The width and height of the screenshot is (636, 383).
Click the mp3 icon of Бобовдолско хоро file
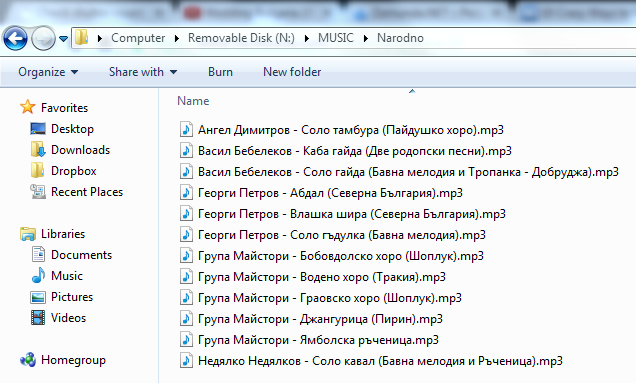(x=186, y=256)
